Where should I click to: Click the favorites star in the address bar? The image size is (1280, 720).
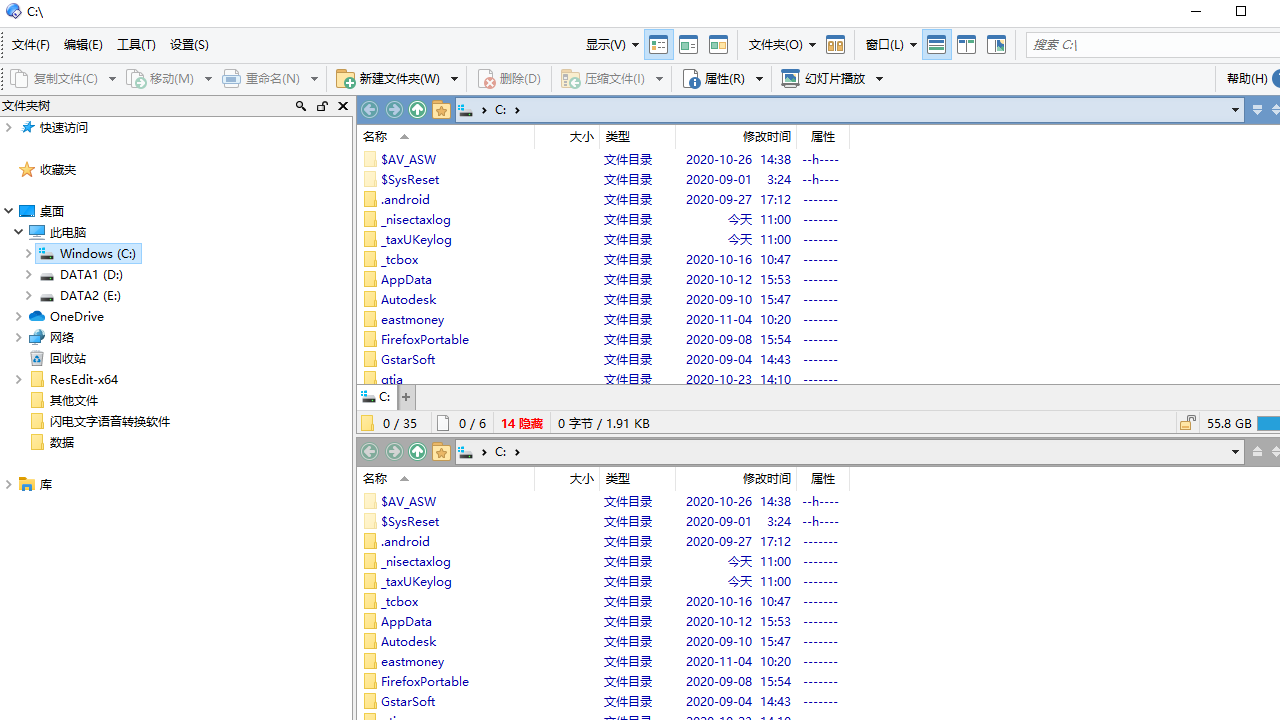tap(441, 109)
